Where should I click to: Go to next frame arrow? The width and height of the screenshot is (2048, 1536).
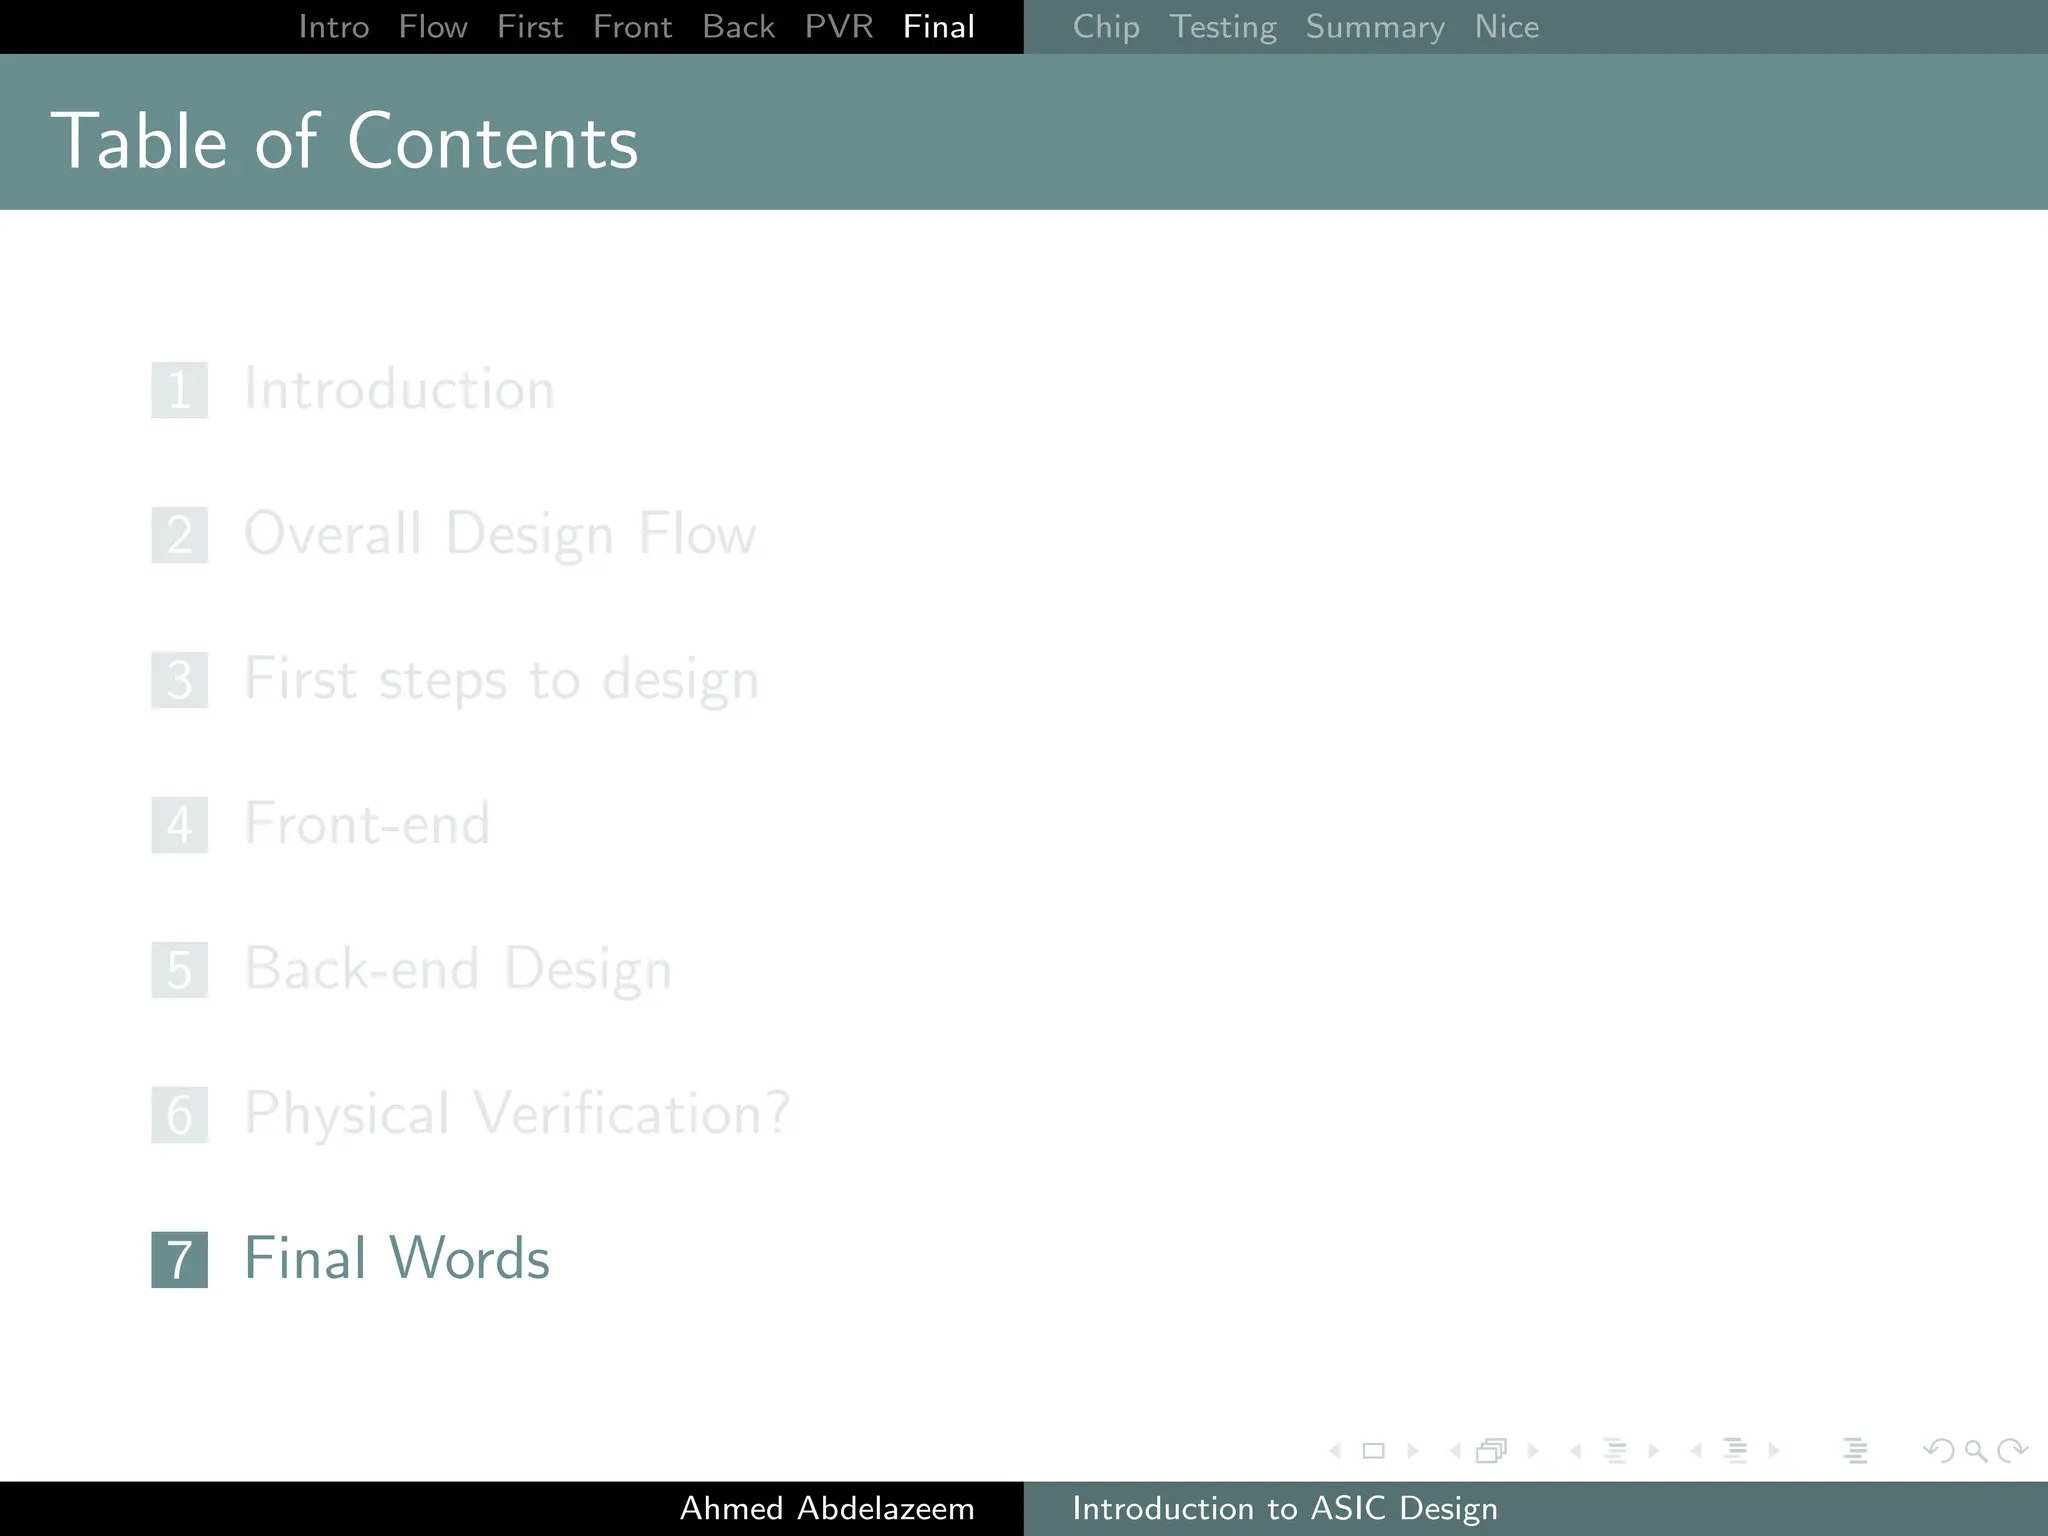(x=1533, y=1451)
